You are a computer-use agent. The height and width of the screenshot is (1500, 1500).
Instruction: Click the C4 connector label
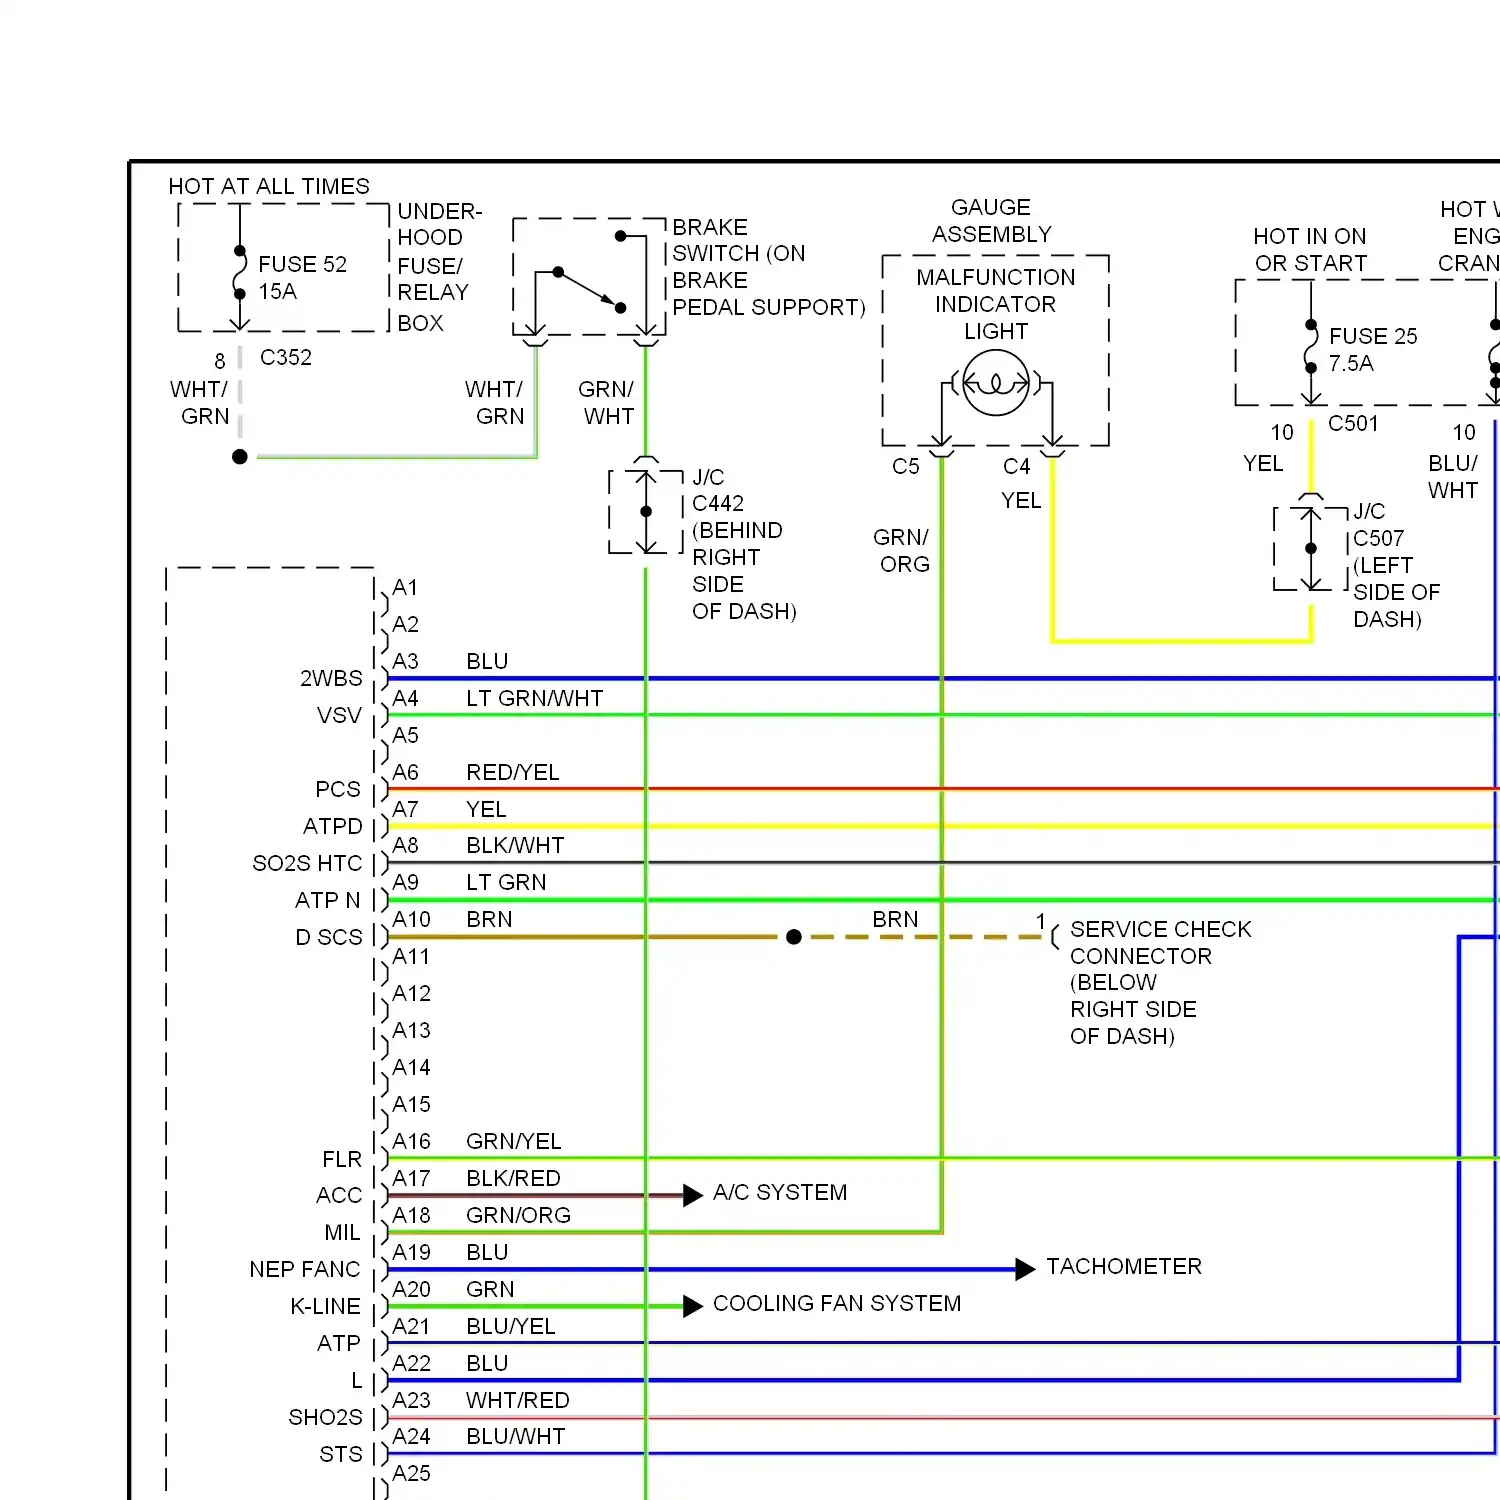[x=1017, y=466]
